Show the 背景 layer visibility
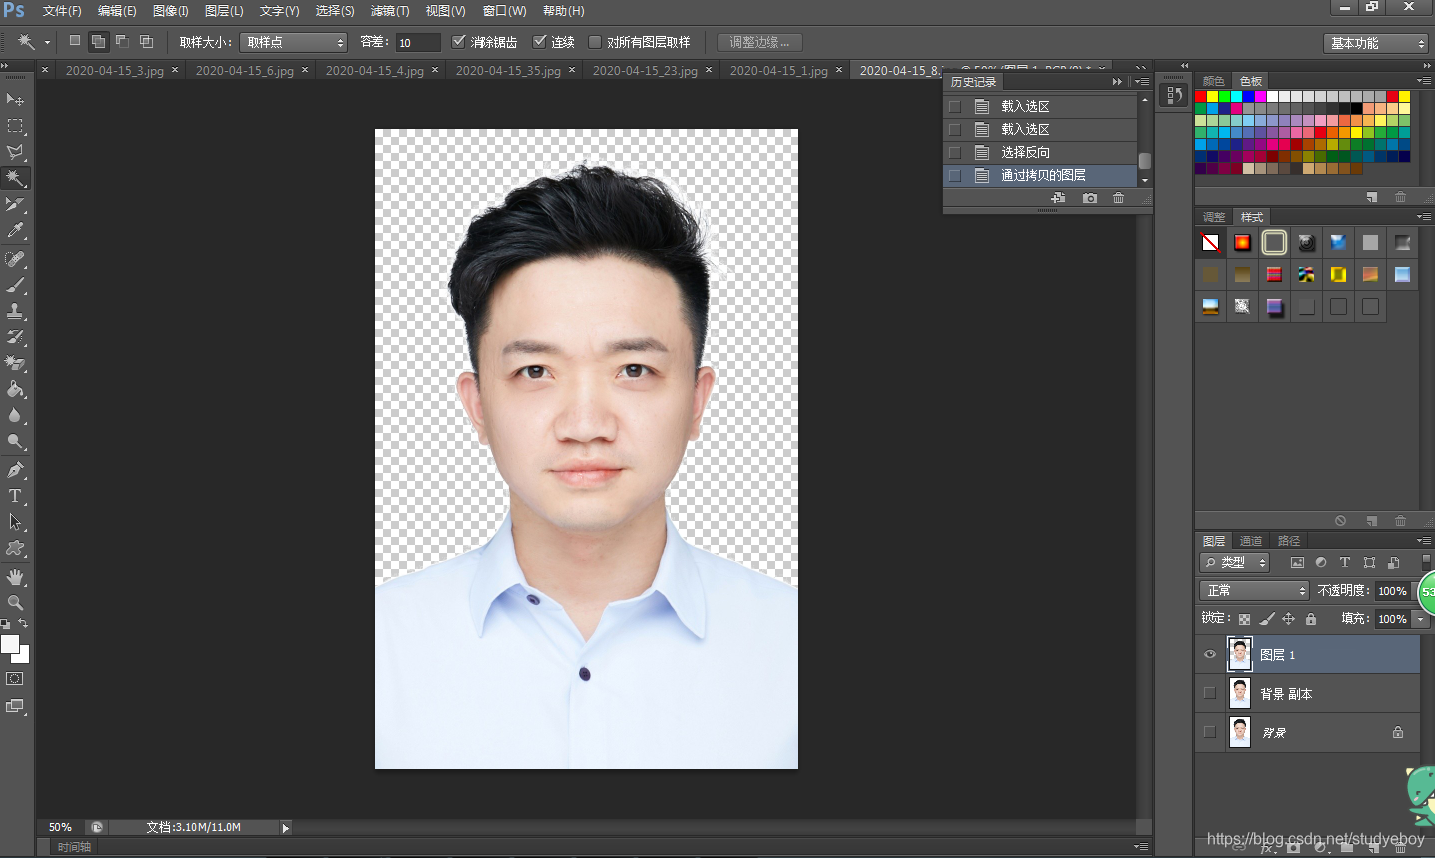The width and height of the screenshot is (1435, 858). [1210, 732]
